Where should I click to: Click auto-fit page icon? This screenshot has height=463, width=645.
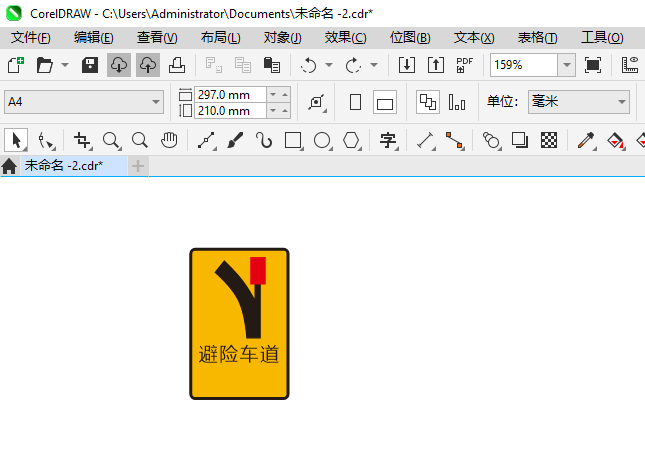(317, 102)
